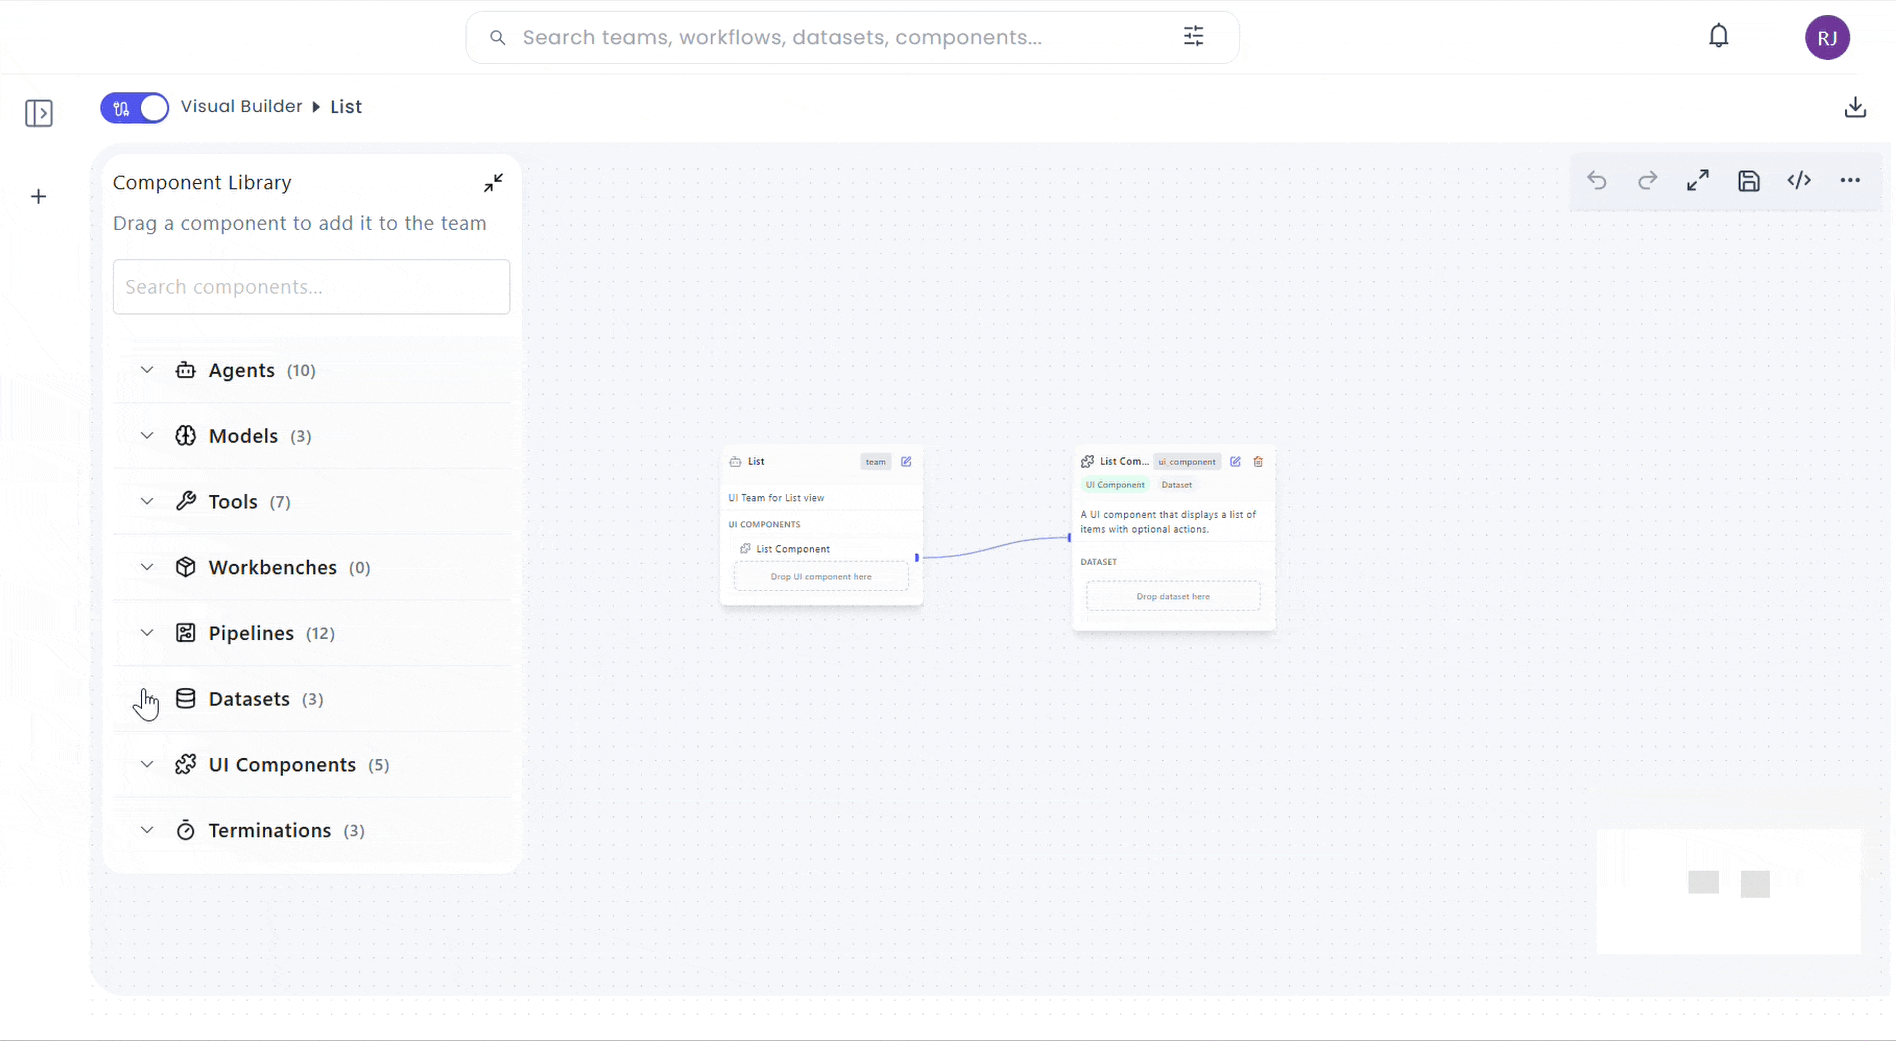
Task: Click the redo arrow in canvas toolbar
Action: pyautogui.click(x=1647, y=181)
